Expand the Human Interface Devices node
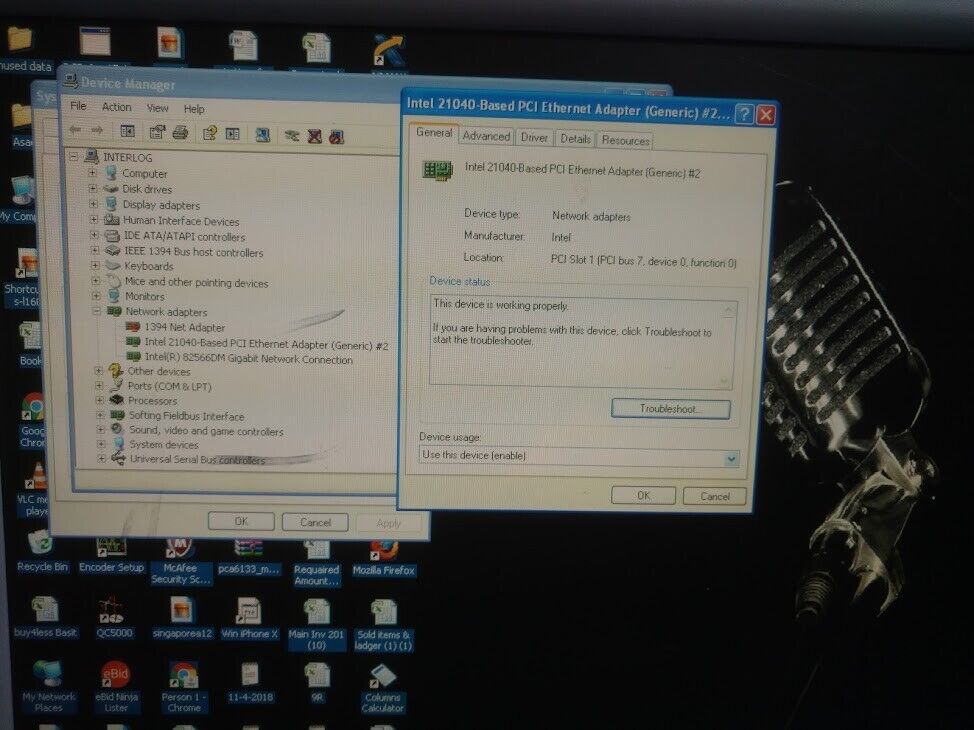The image size is (974, 730). click(94, 219)
